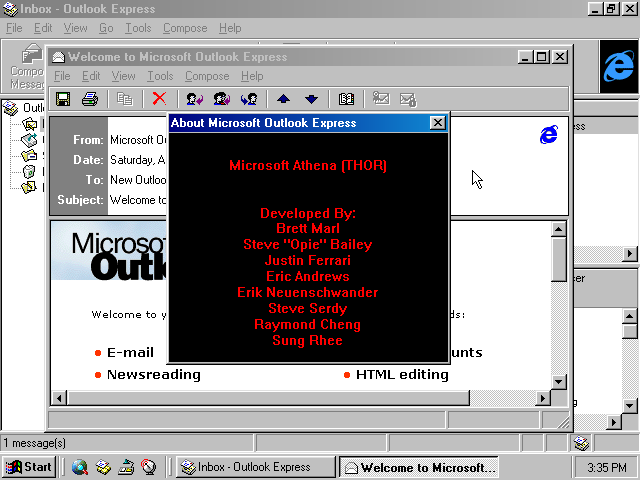
Task: Click Inbox preview pane scroll up arrow
Action: point(629,316)
